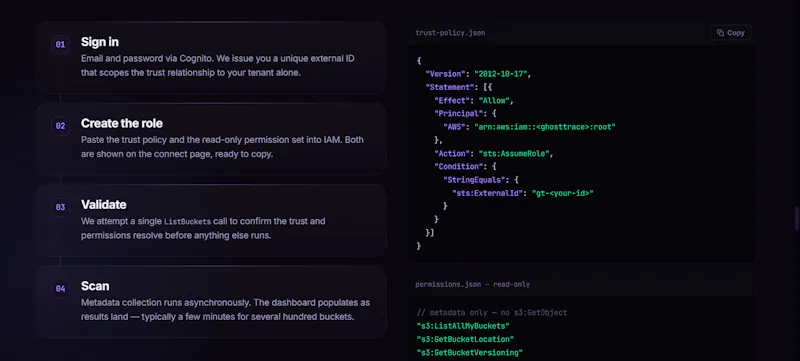Viewport: 800px width, 361px height.
Task: Click the copy icon beside Copy
Action: (720, 33)
